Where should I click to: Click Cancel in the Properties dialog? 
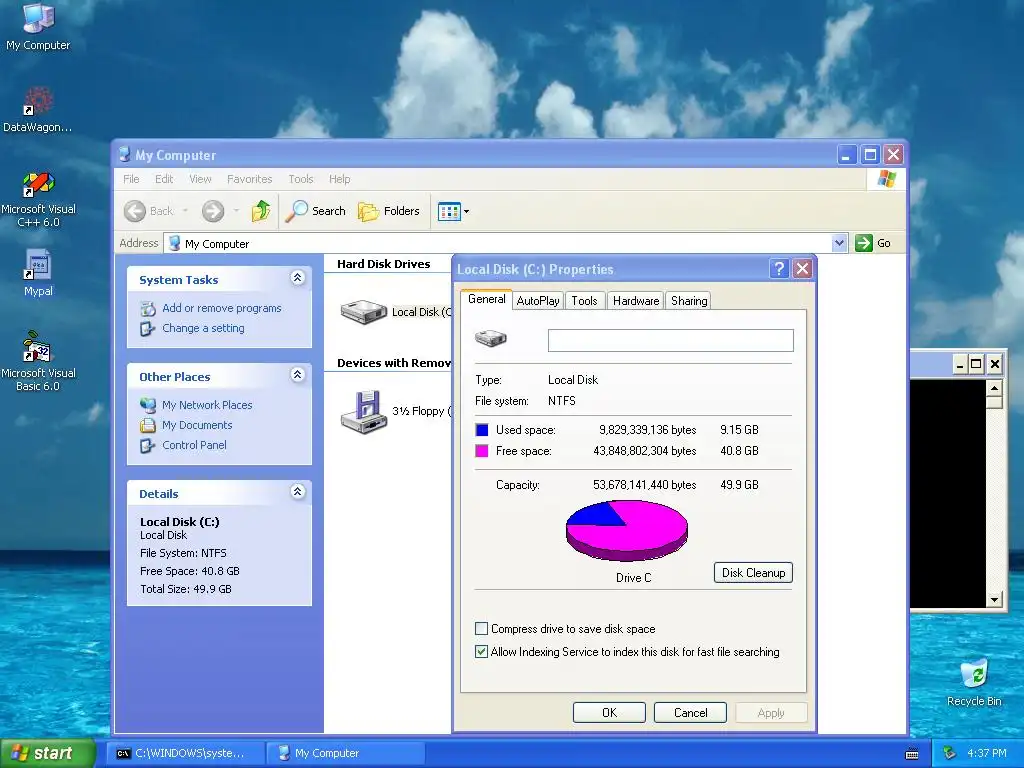(x=690, y=712)
